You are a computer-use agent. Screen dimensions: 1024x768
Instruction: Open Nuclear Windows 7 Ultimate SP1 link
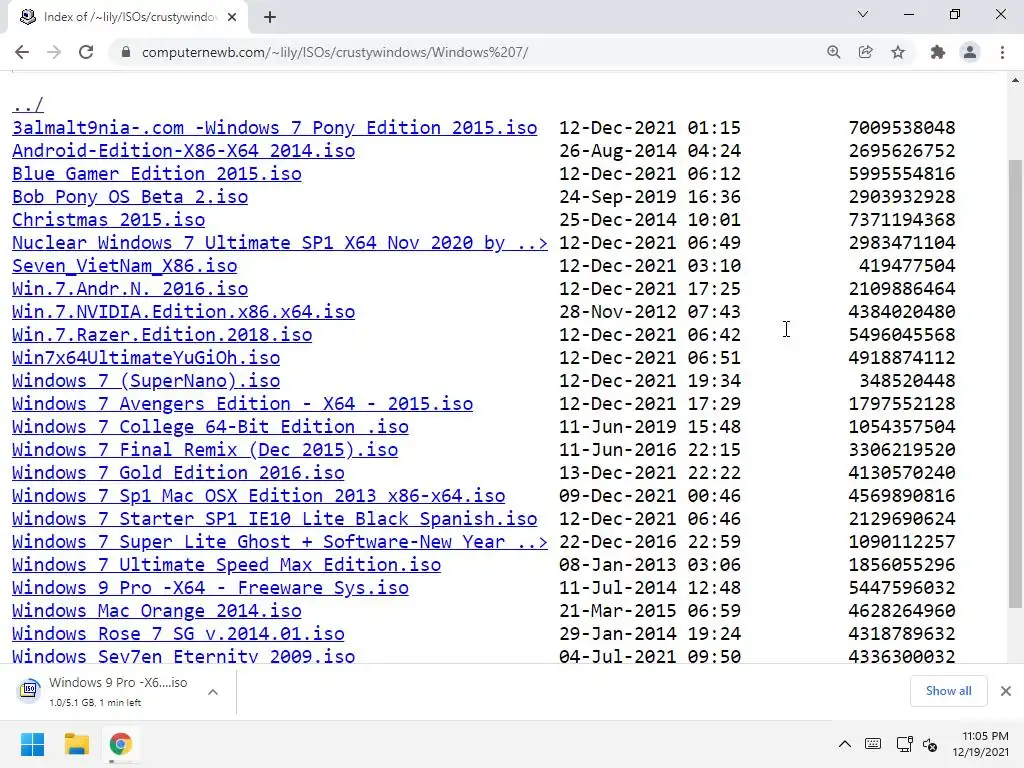point(280,242)
